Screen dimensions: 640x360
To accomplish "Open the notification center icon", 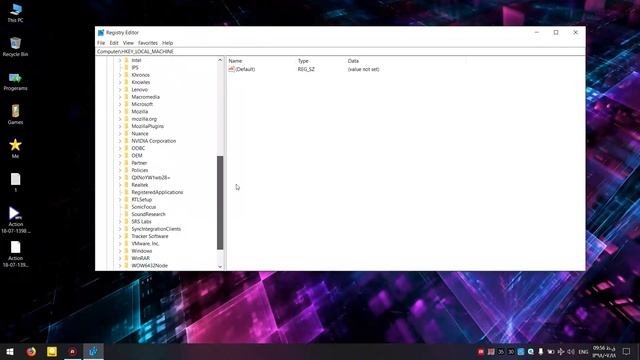I will click(x=627, y=352).
